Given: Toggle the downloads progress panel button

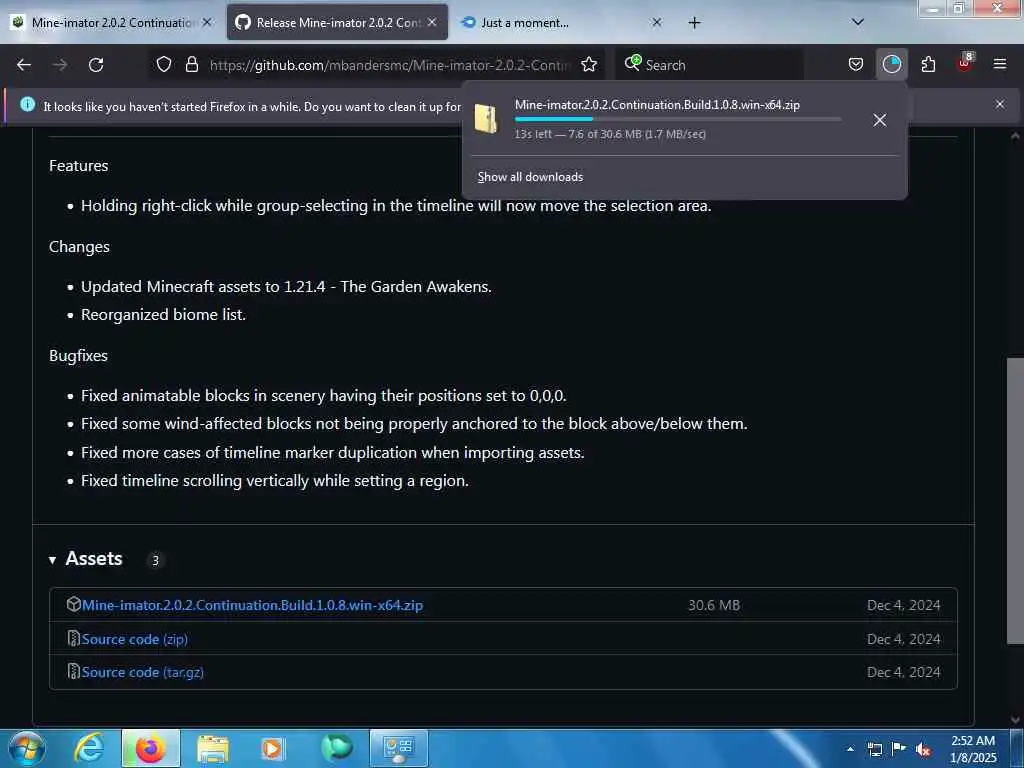Looking at the screenshot, I should point(891,64).
